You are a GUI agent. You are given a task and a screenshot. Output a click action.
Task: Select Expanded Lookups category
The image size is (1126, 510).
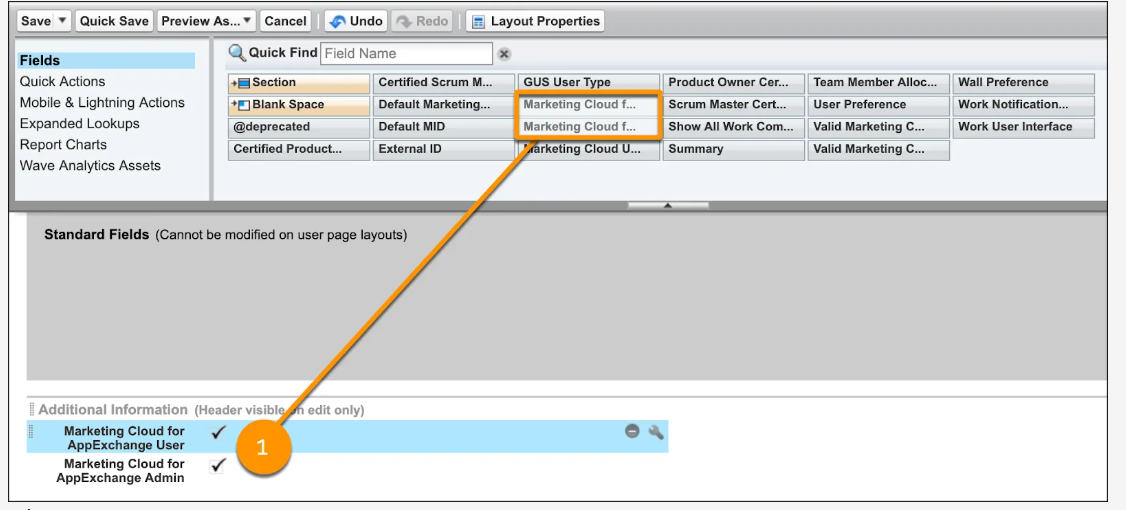[80, 124]
